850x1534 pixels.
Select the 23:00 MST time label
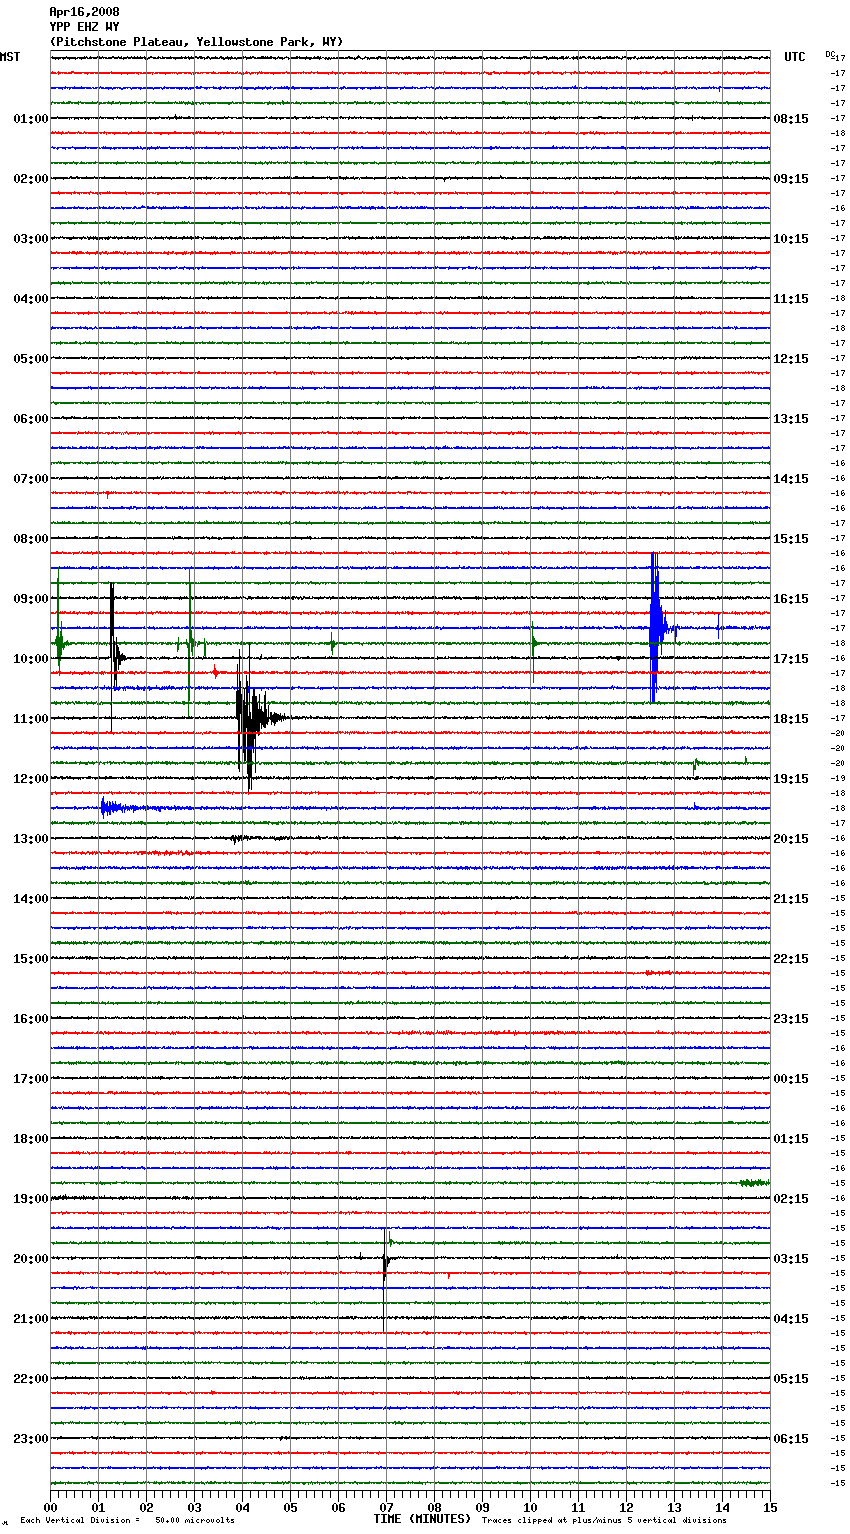[x=31, y=1439]
